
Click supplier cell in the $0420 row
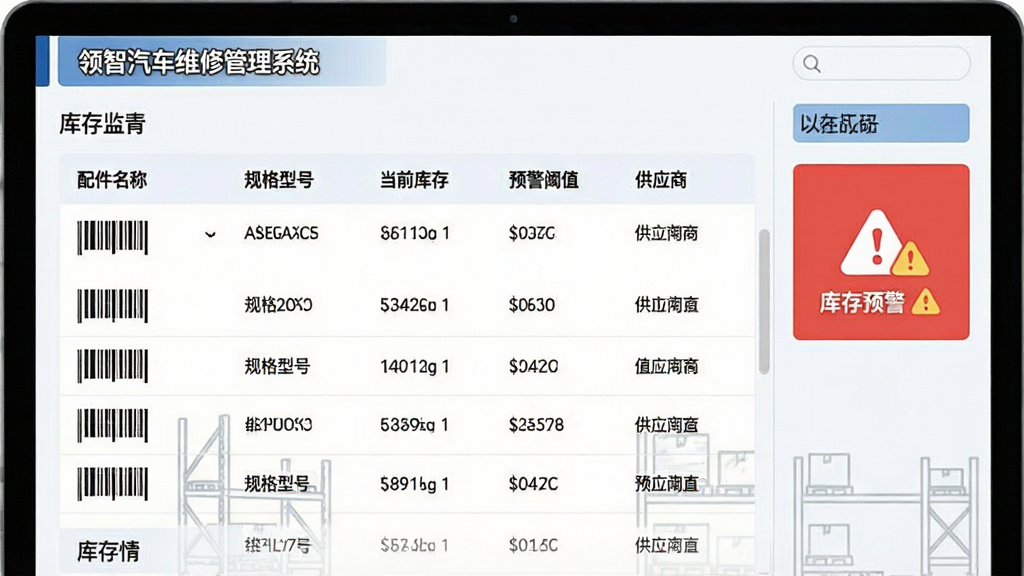pos(667,366)
